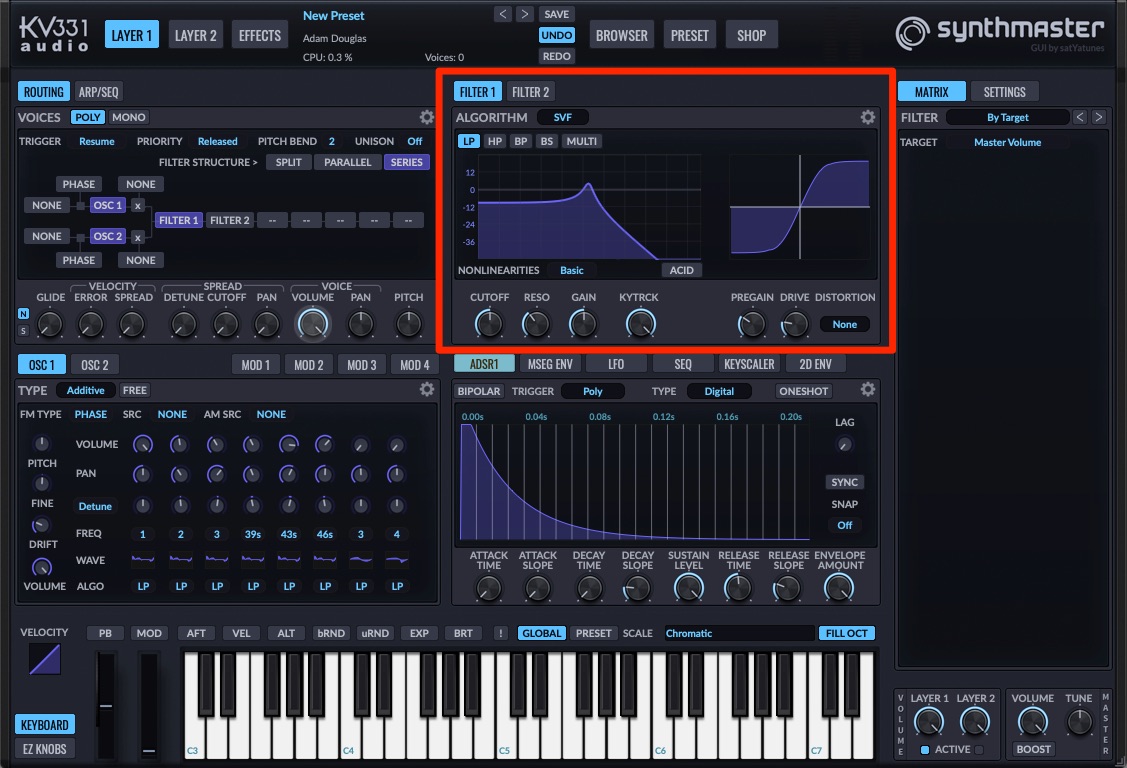Click the matrix filter previous arrow
Image resolution: width=1127 pixels, height=768 pixels.
[x=1080, y=117]
